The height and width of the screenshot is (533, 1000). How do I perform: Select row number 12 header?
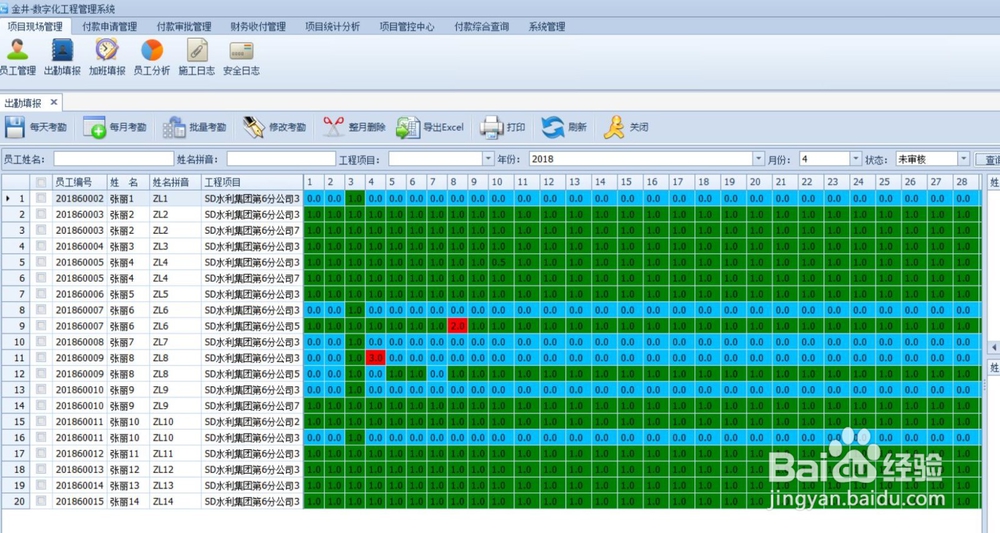pos(15,374)
